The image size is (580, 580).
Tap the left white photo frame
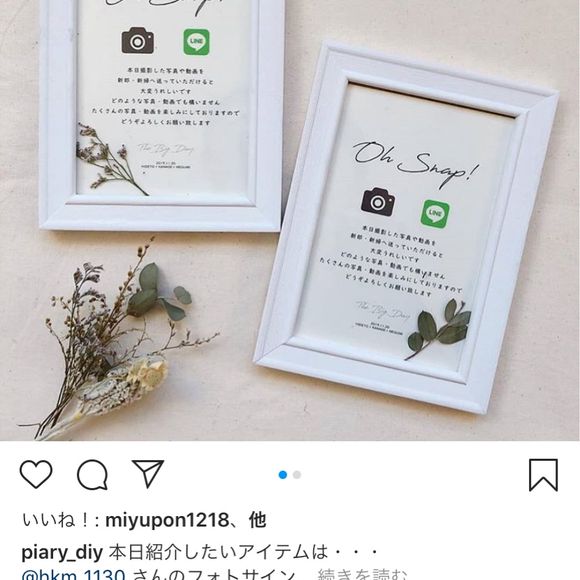[x=162, y=115]
